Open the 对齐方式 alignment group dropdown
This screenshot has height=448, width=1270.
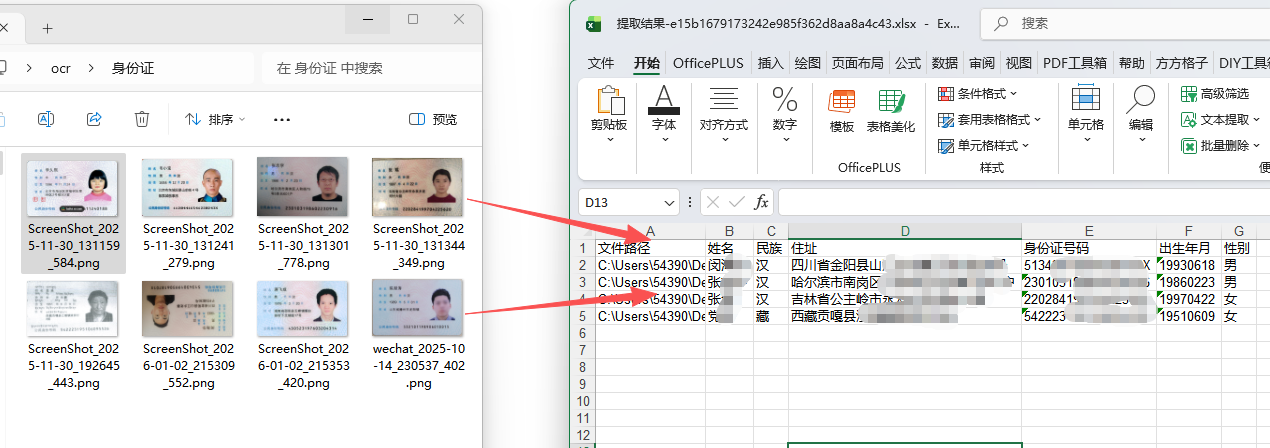[x=724, y=115]
